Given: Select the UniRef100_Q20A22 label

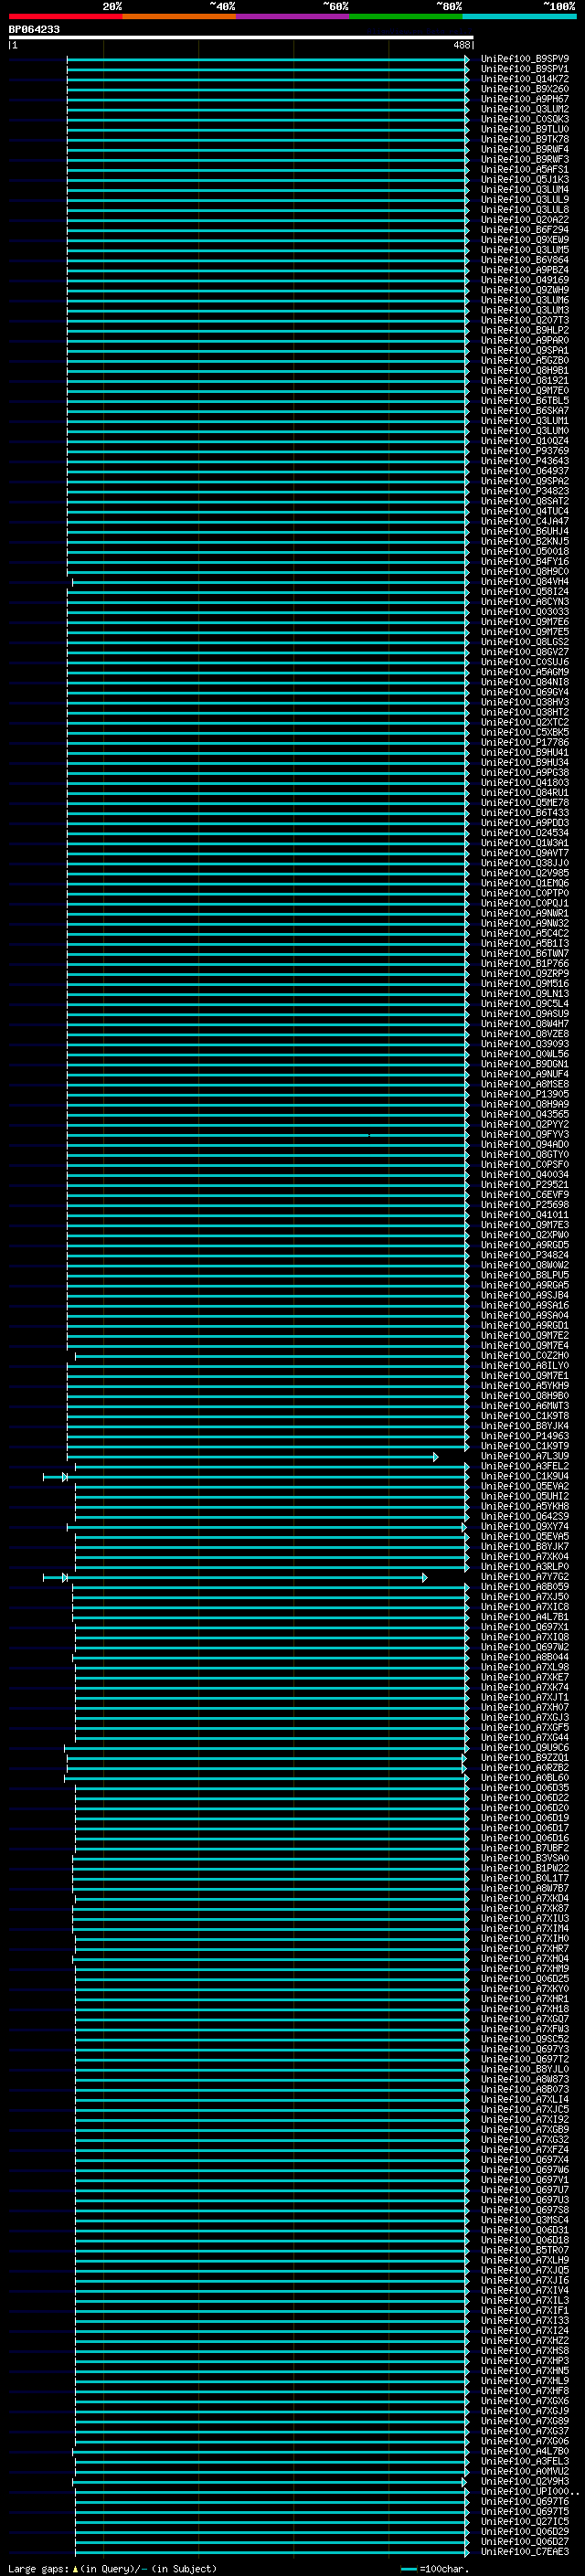Looking at the screenshot, I should point(525,220).
